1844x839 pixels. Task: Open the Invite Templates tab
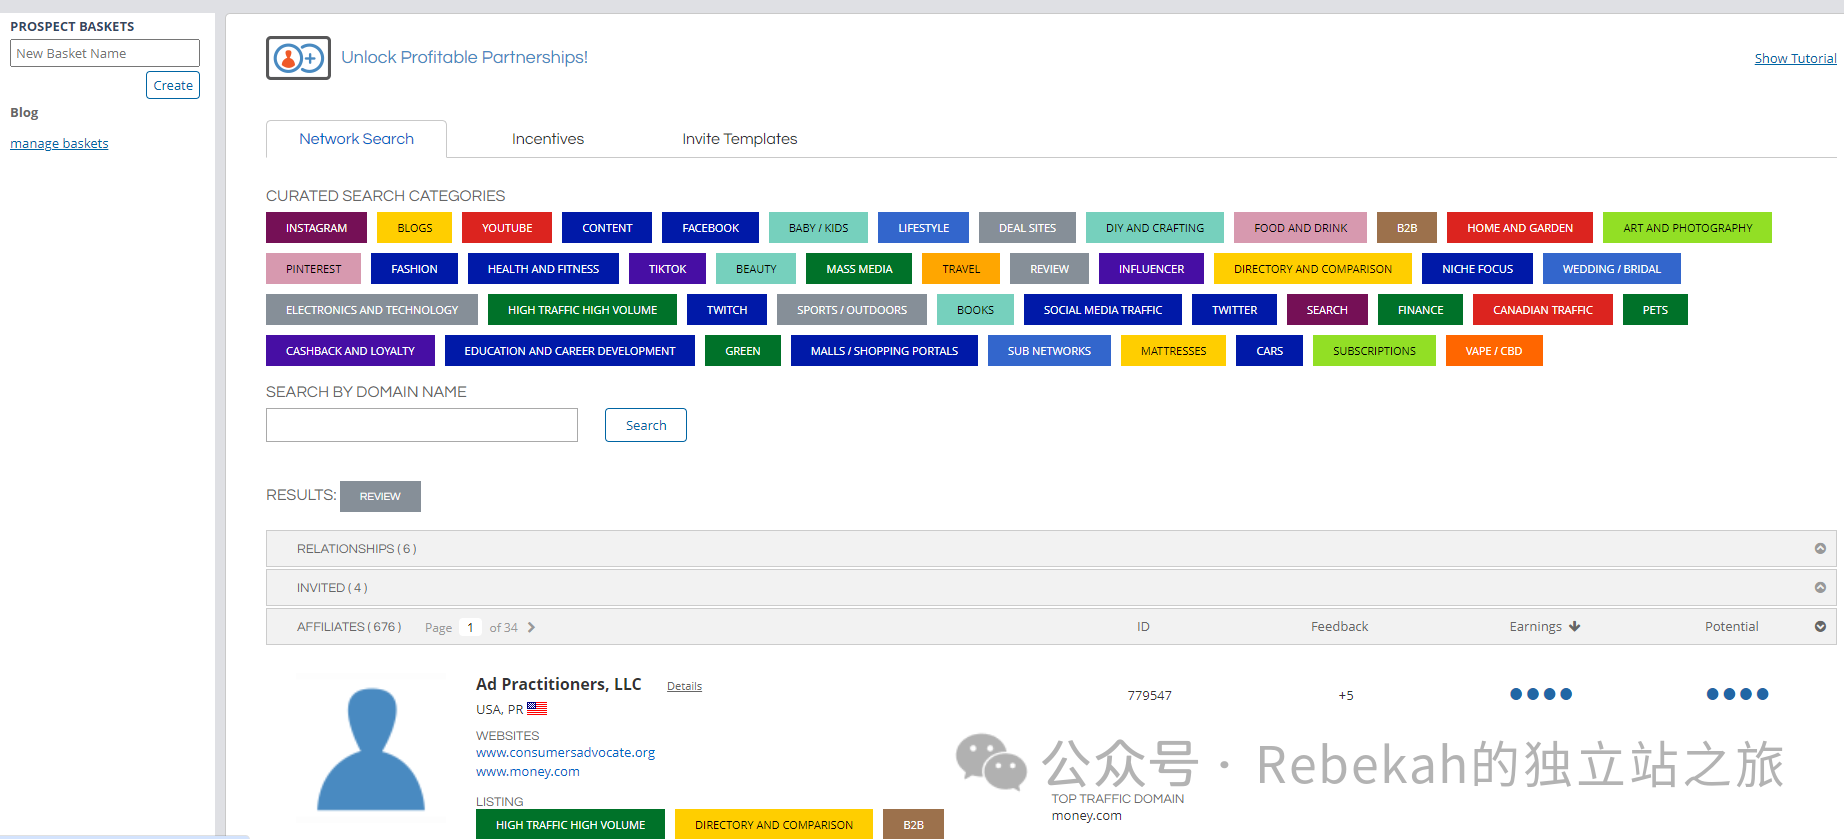[739, 139]
